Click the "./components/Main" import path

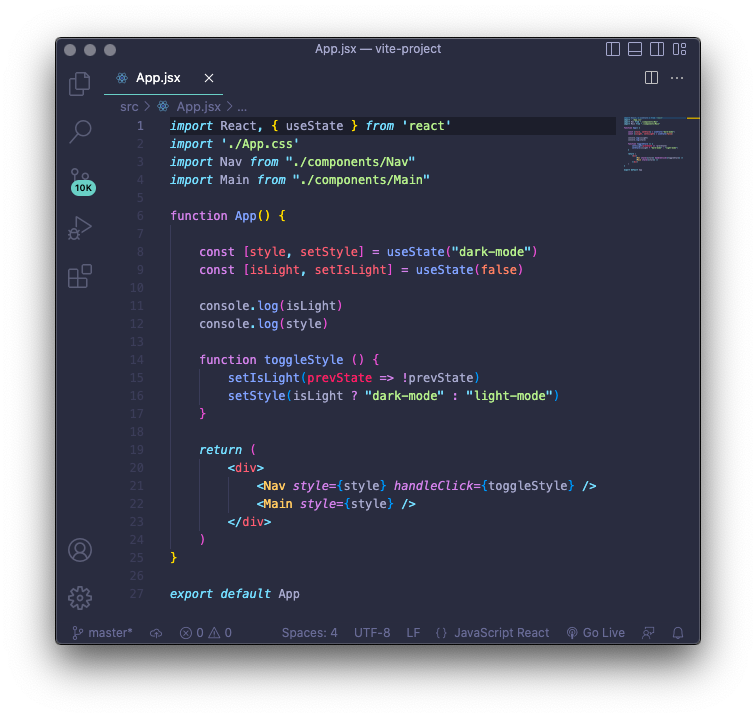click(361, 180)
